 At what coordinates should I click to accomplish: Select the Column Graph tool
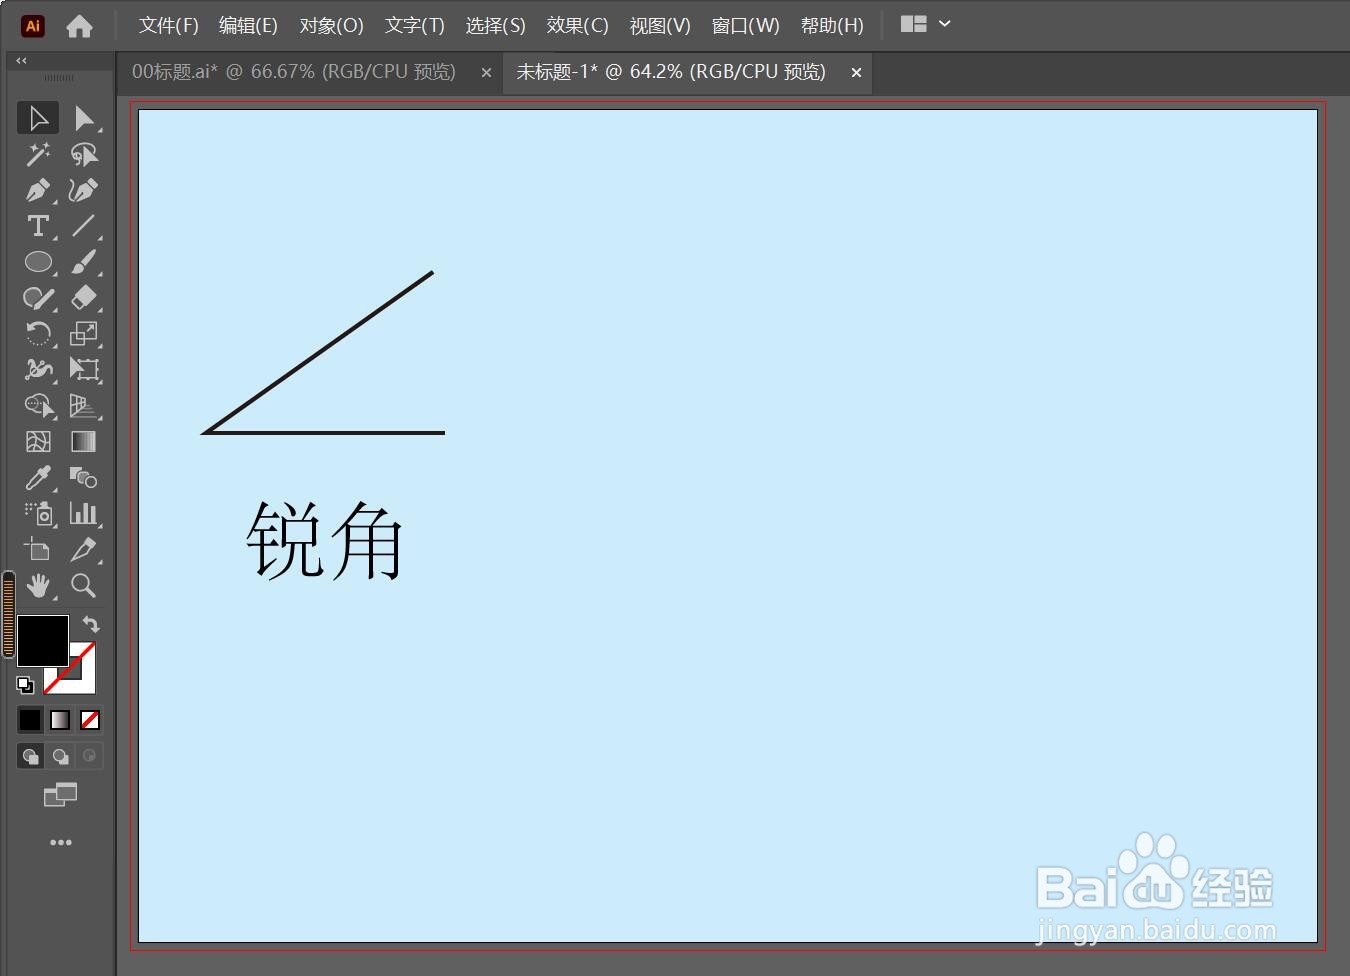(84, 514)
